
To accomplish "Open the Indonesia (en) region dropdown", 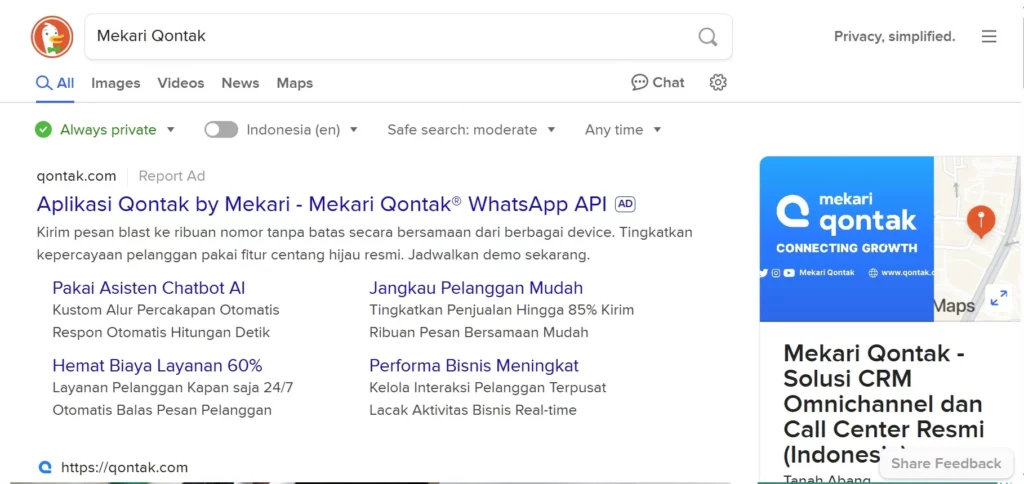I will click(302, 129).
